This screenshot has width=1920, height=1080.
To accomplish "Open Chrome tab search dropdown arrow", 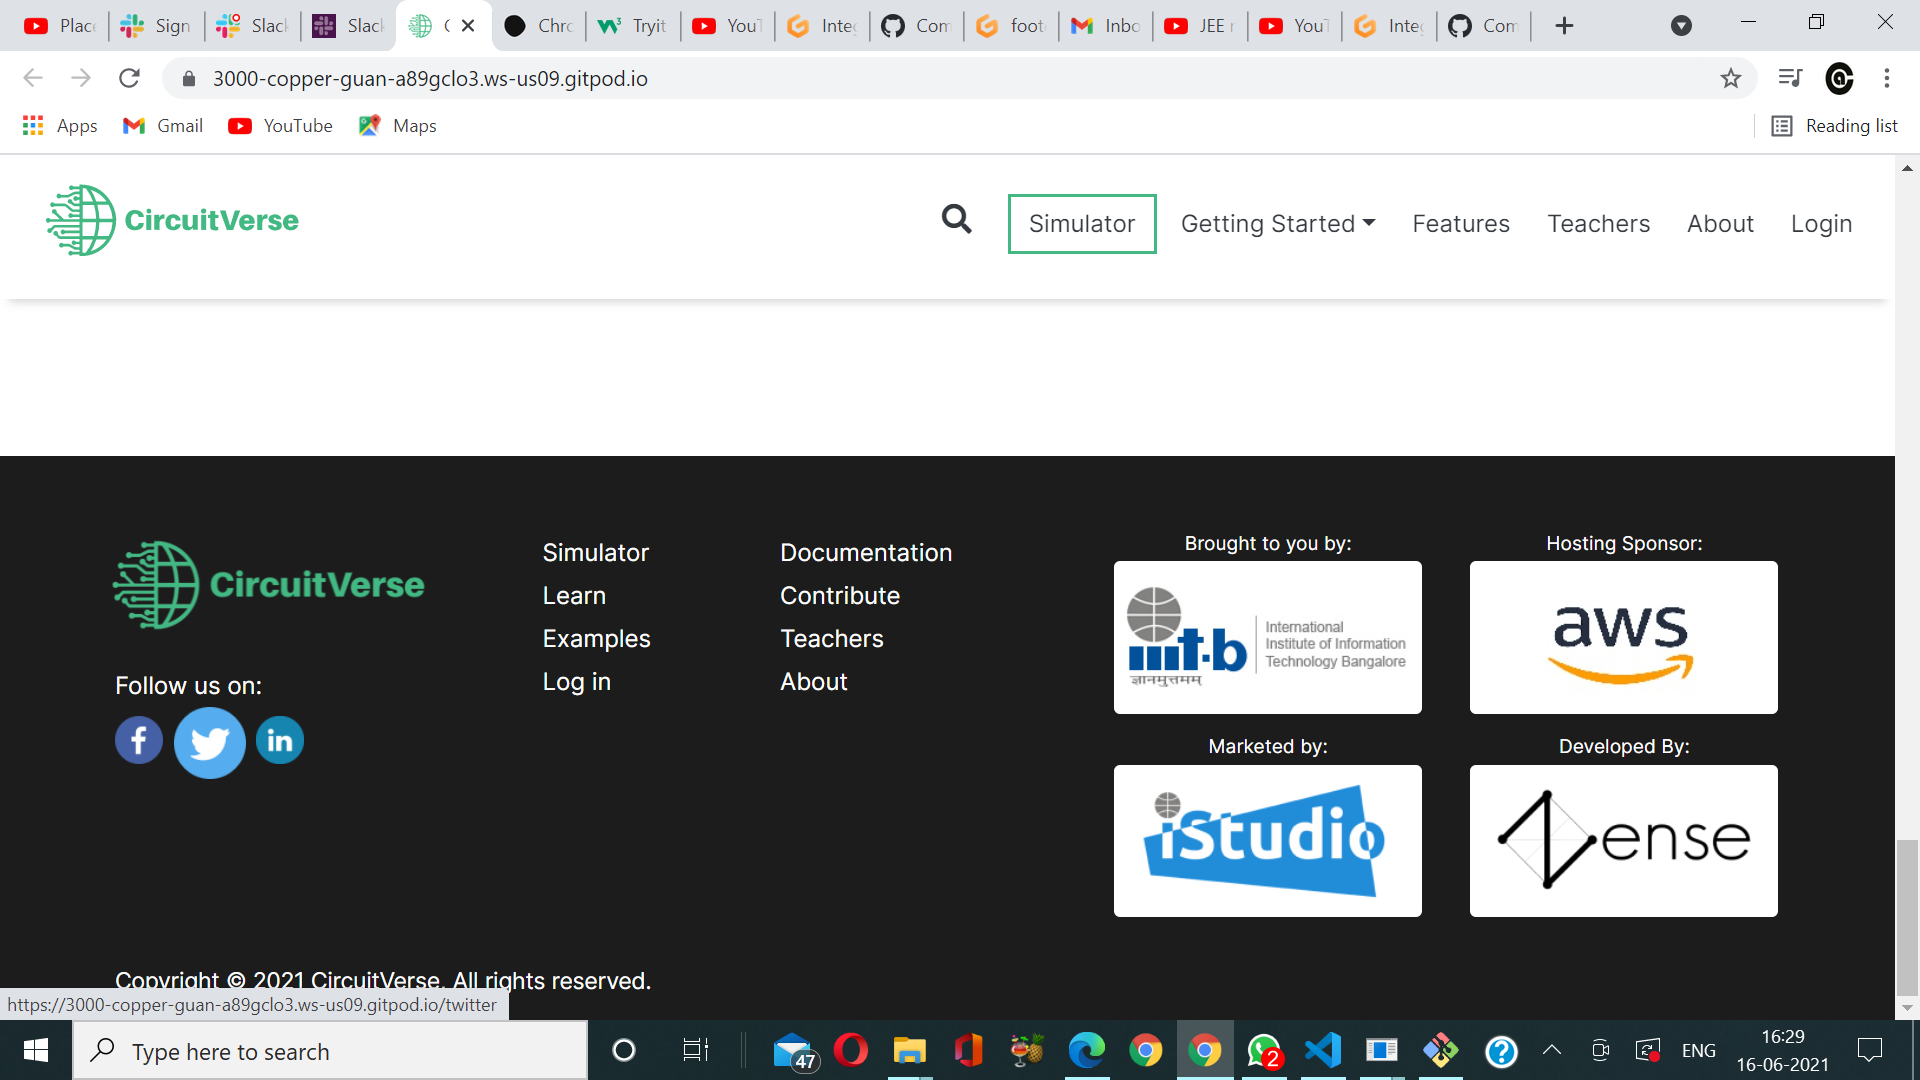I will (x=1681, y=26).
